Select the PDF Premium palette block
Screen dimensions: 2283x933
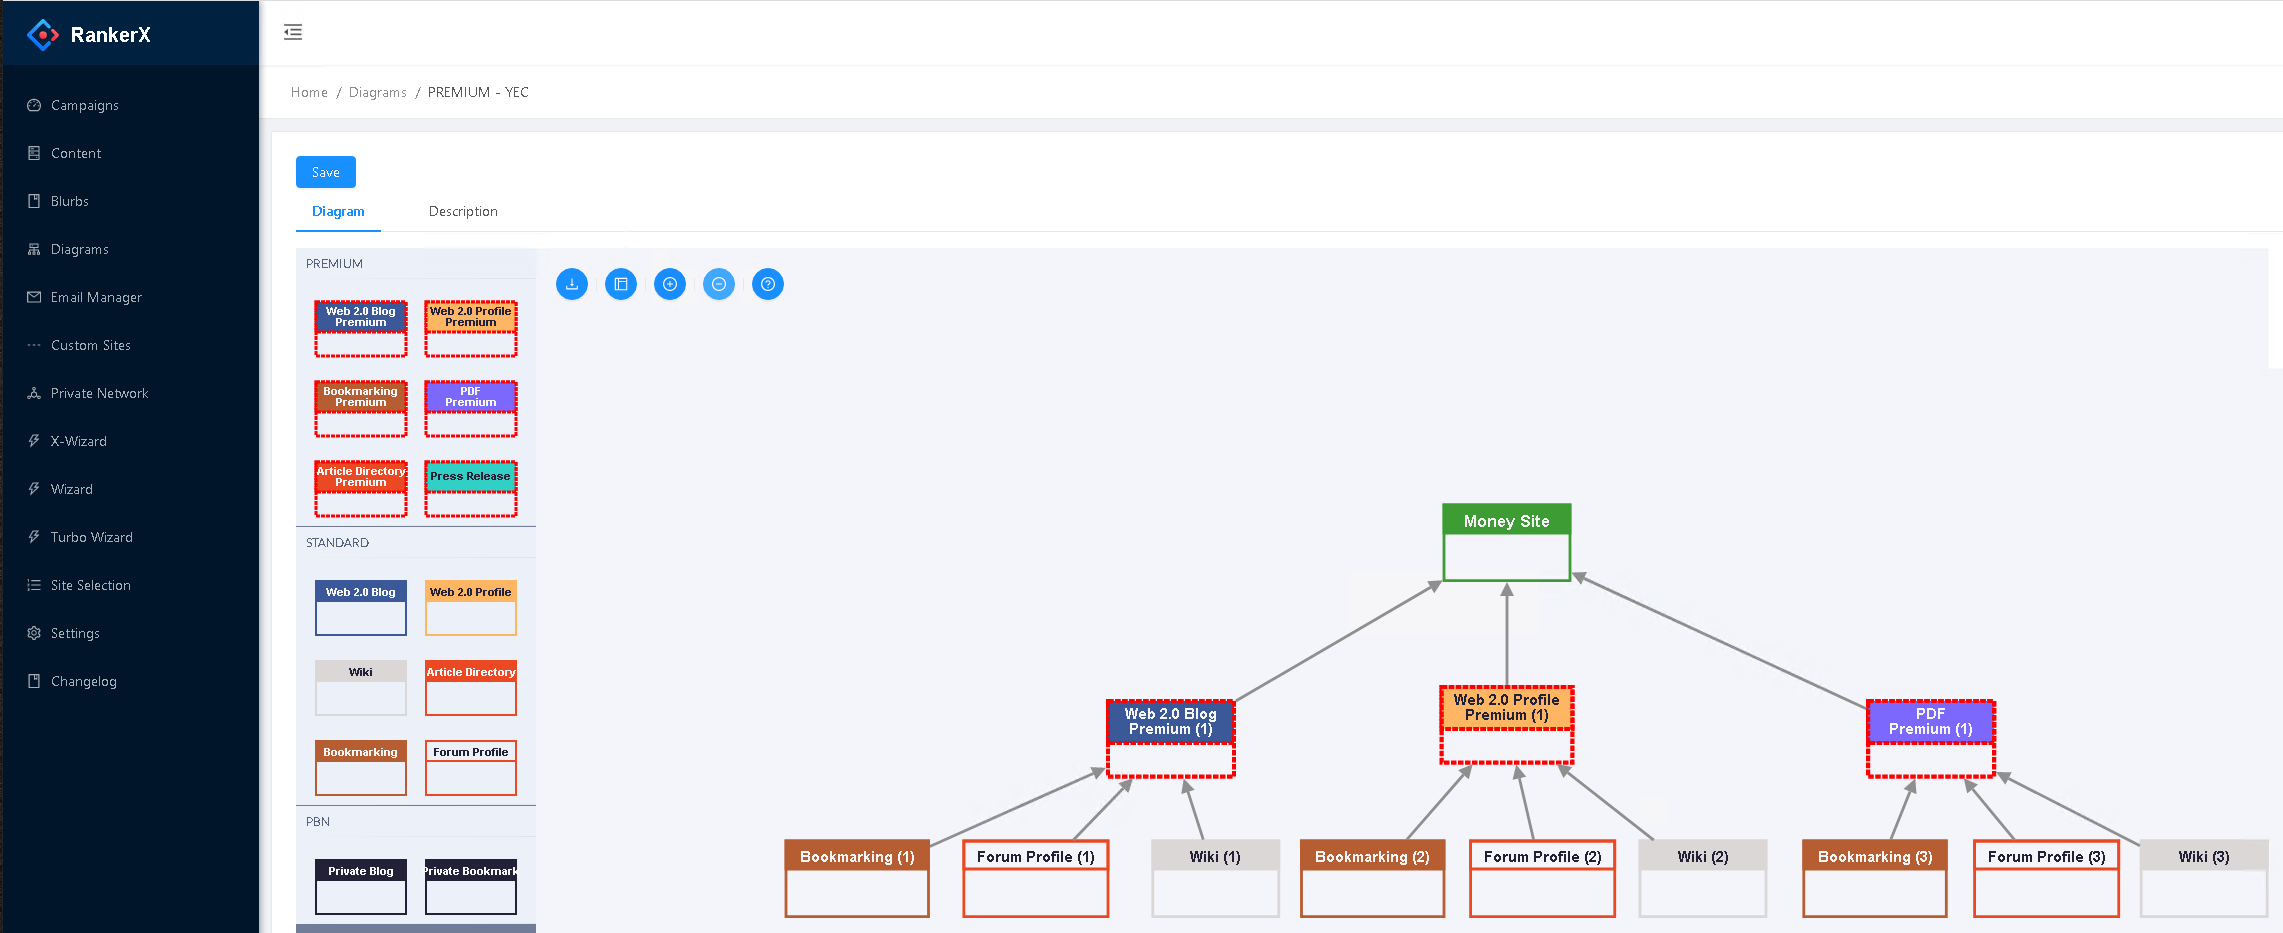[470, 408]
